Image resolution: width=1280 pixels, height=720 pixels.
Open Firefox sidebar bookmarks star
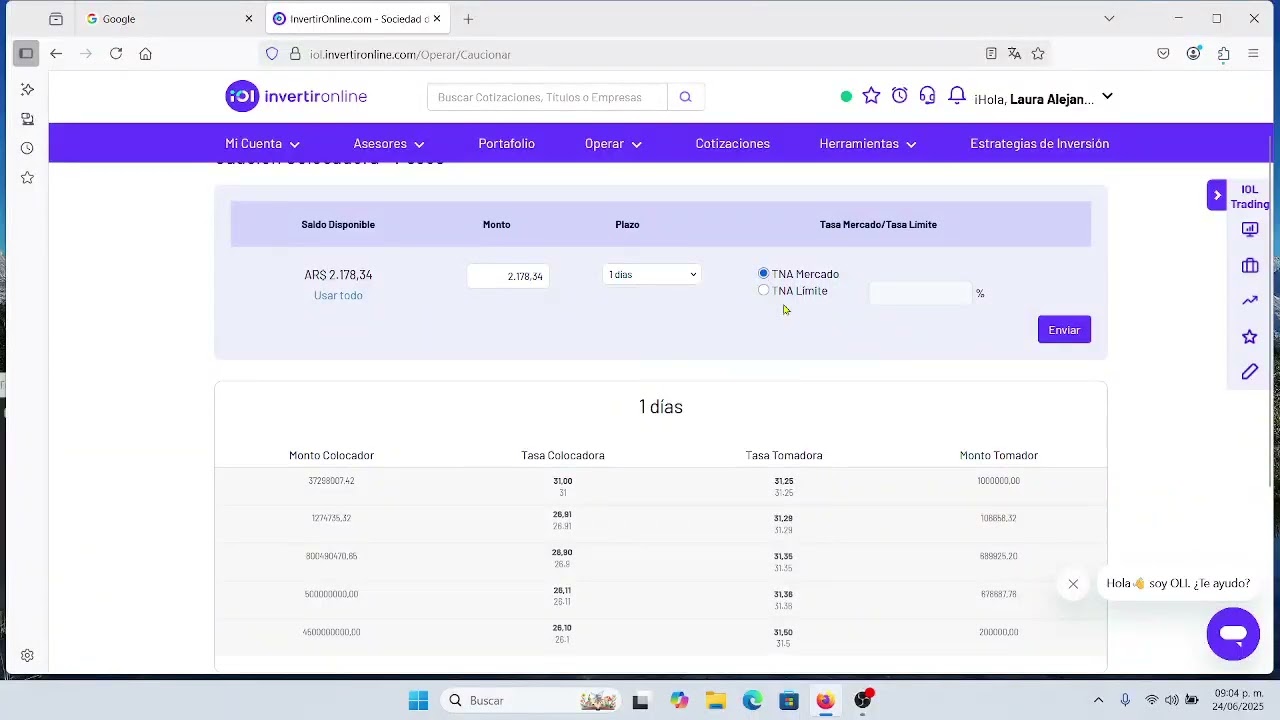[x=27, y=178]
